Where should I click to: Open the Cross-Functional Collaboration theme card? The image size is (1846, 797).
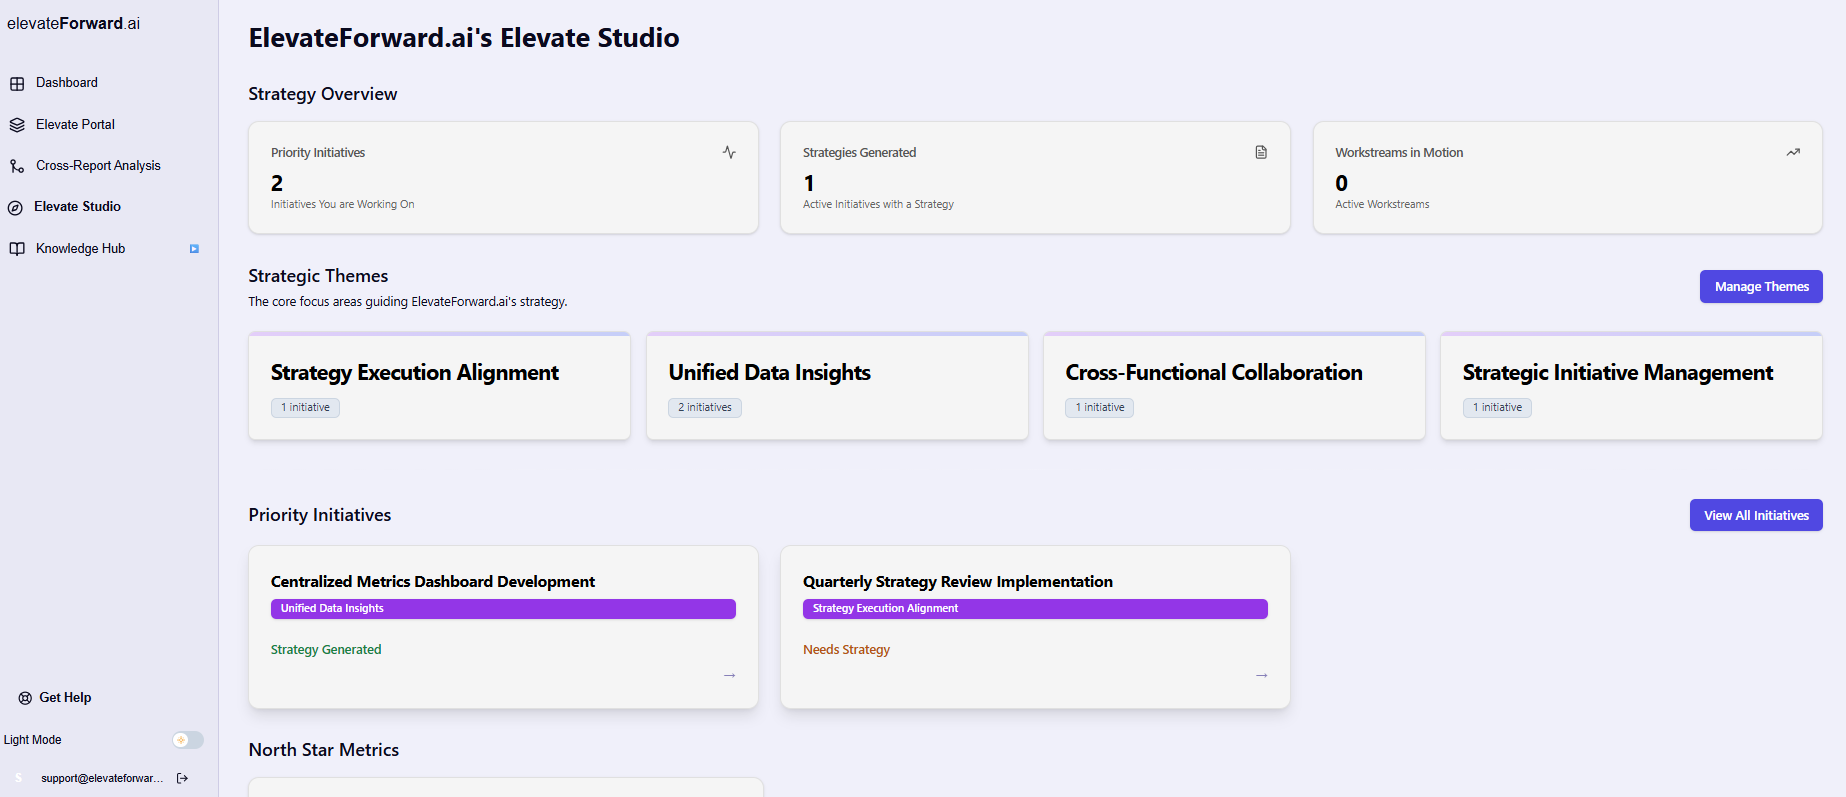click(x=1234, y=387)
